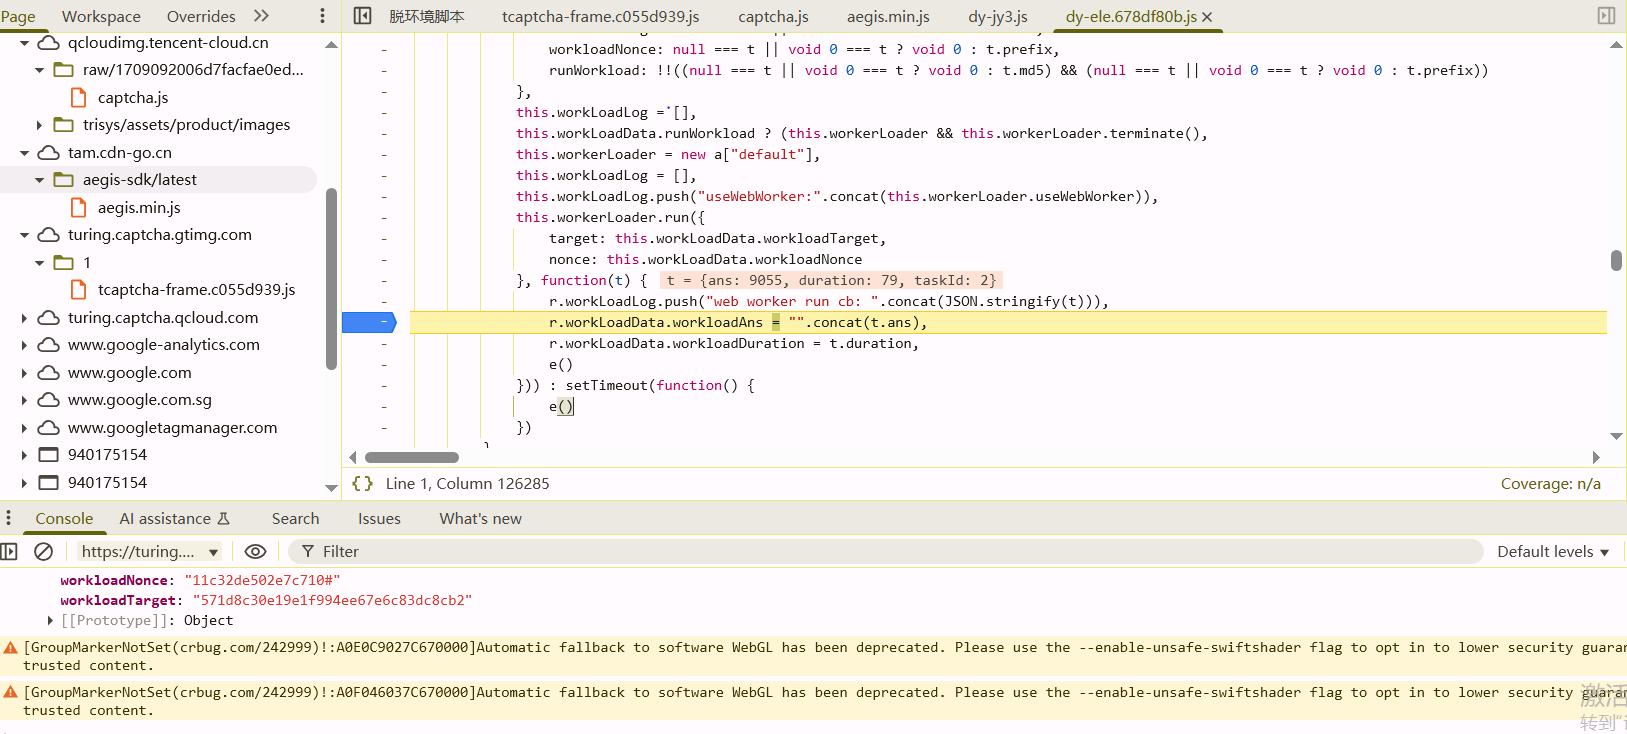Switch to the captcha.js editor tab
Viewport: 1627px width, 734px height.
[773, 17]
